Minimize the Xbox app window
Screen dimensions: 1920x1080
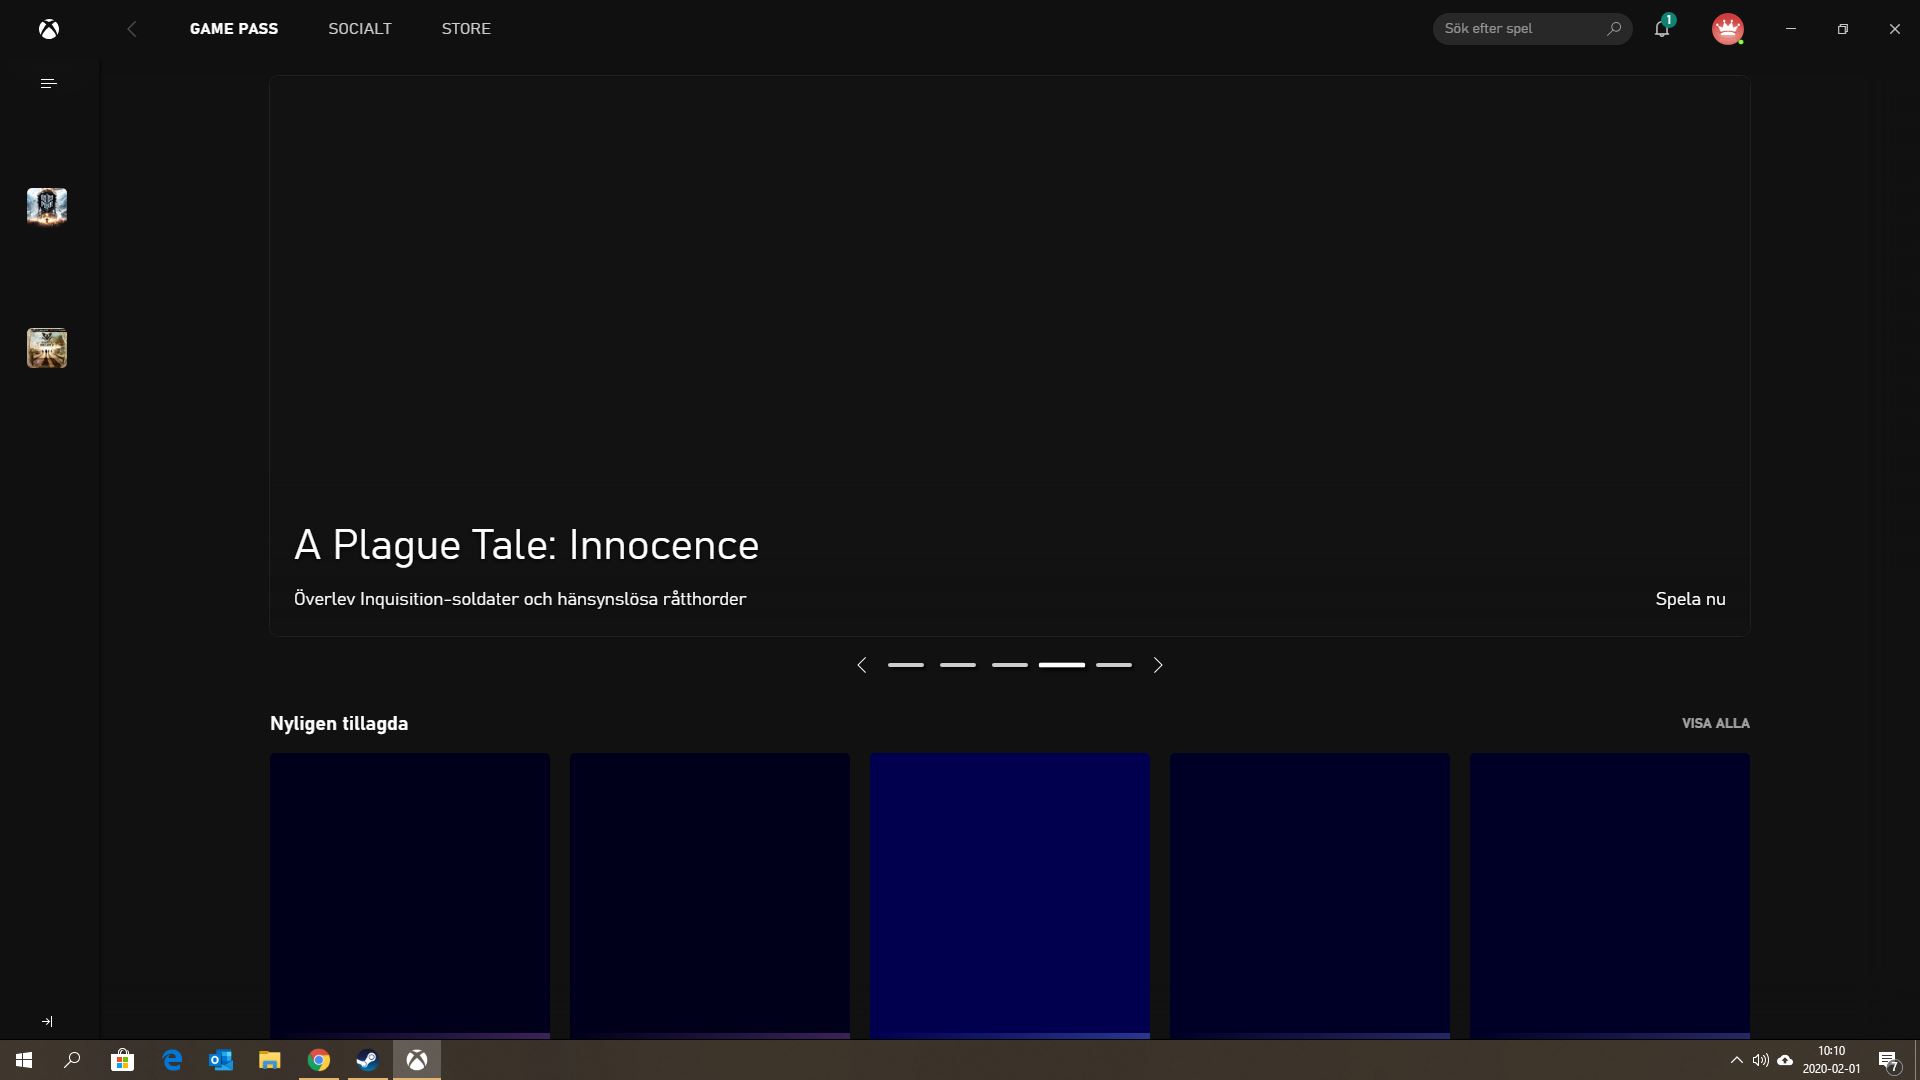coord(1791,29)
